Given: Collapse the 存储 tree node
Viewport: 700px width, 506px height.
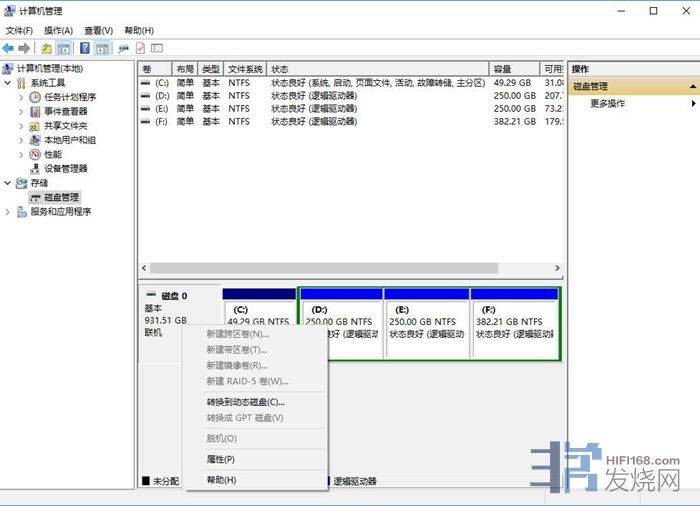Looking at the screenshot, I should tap(9, 184).
